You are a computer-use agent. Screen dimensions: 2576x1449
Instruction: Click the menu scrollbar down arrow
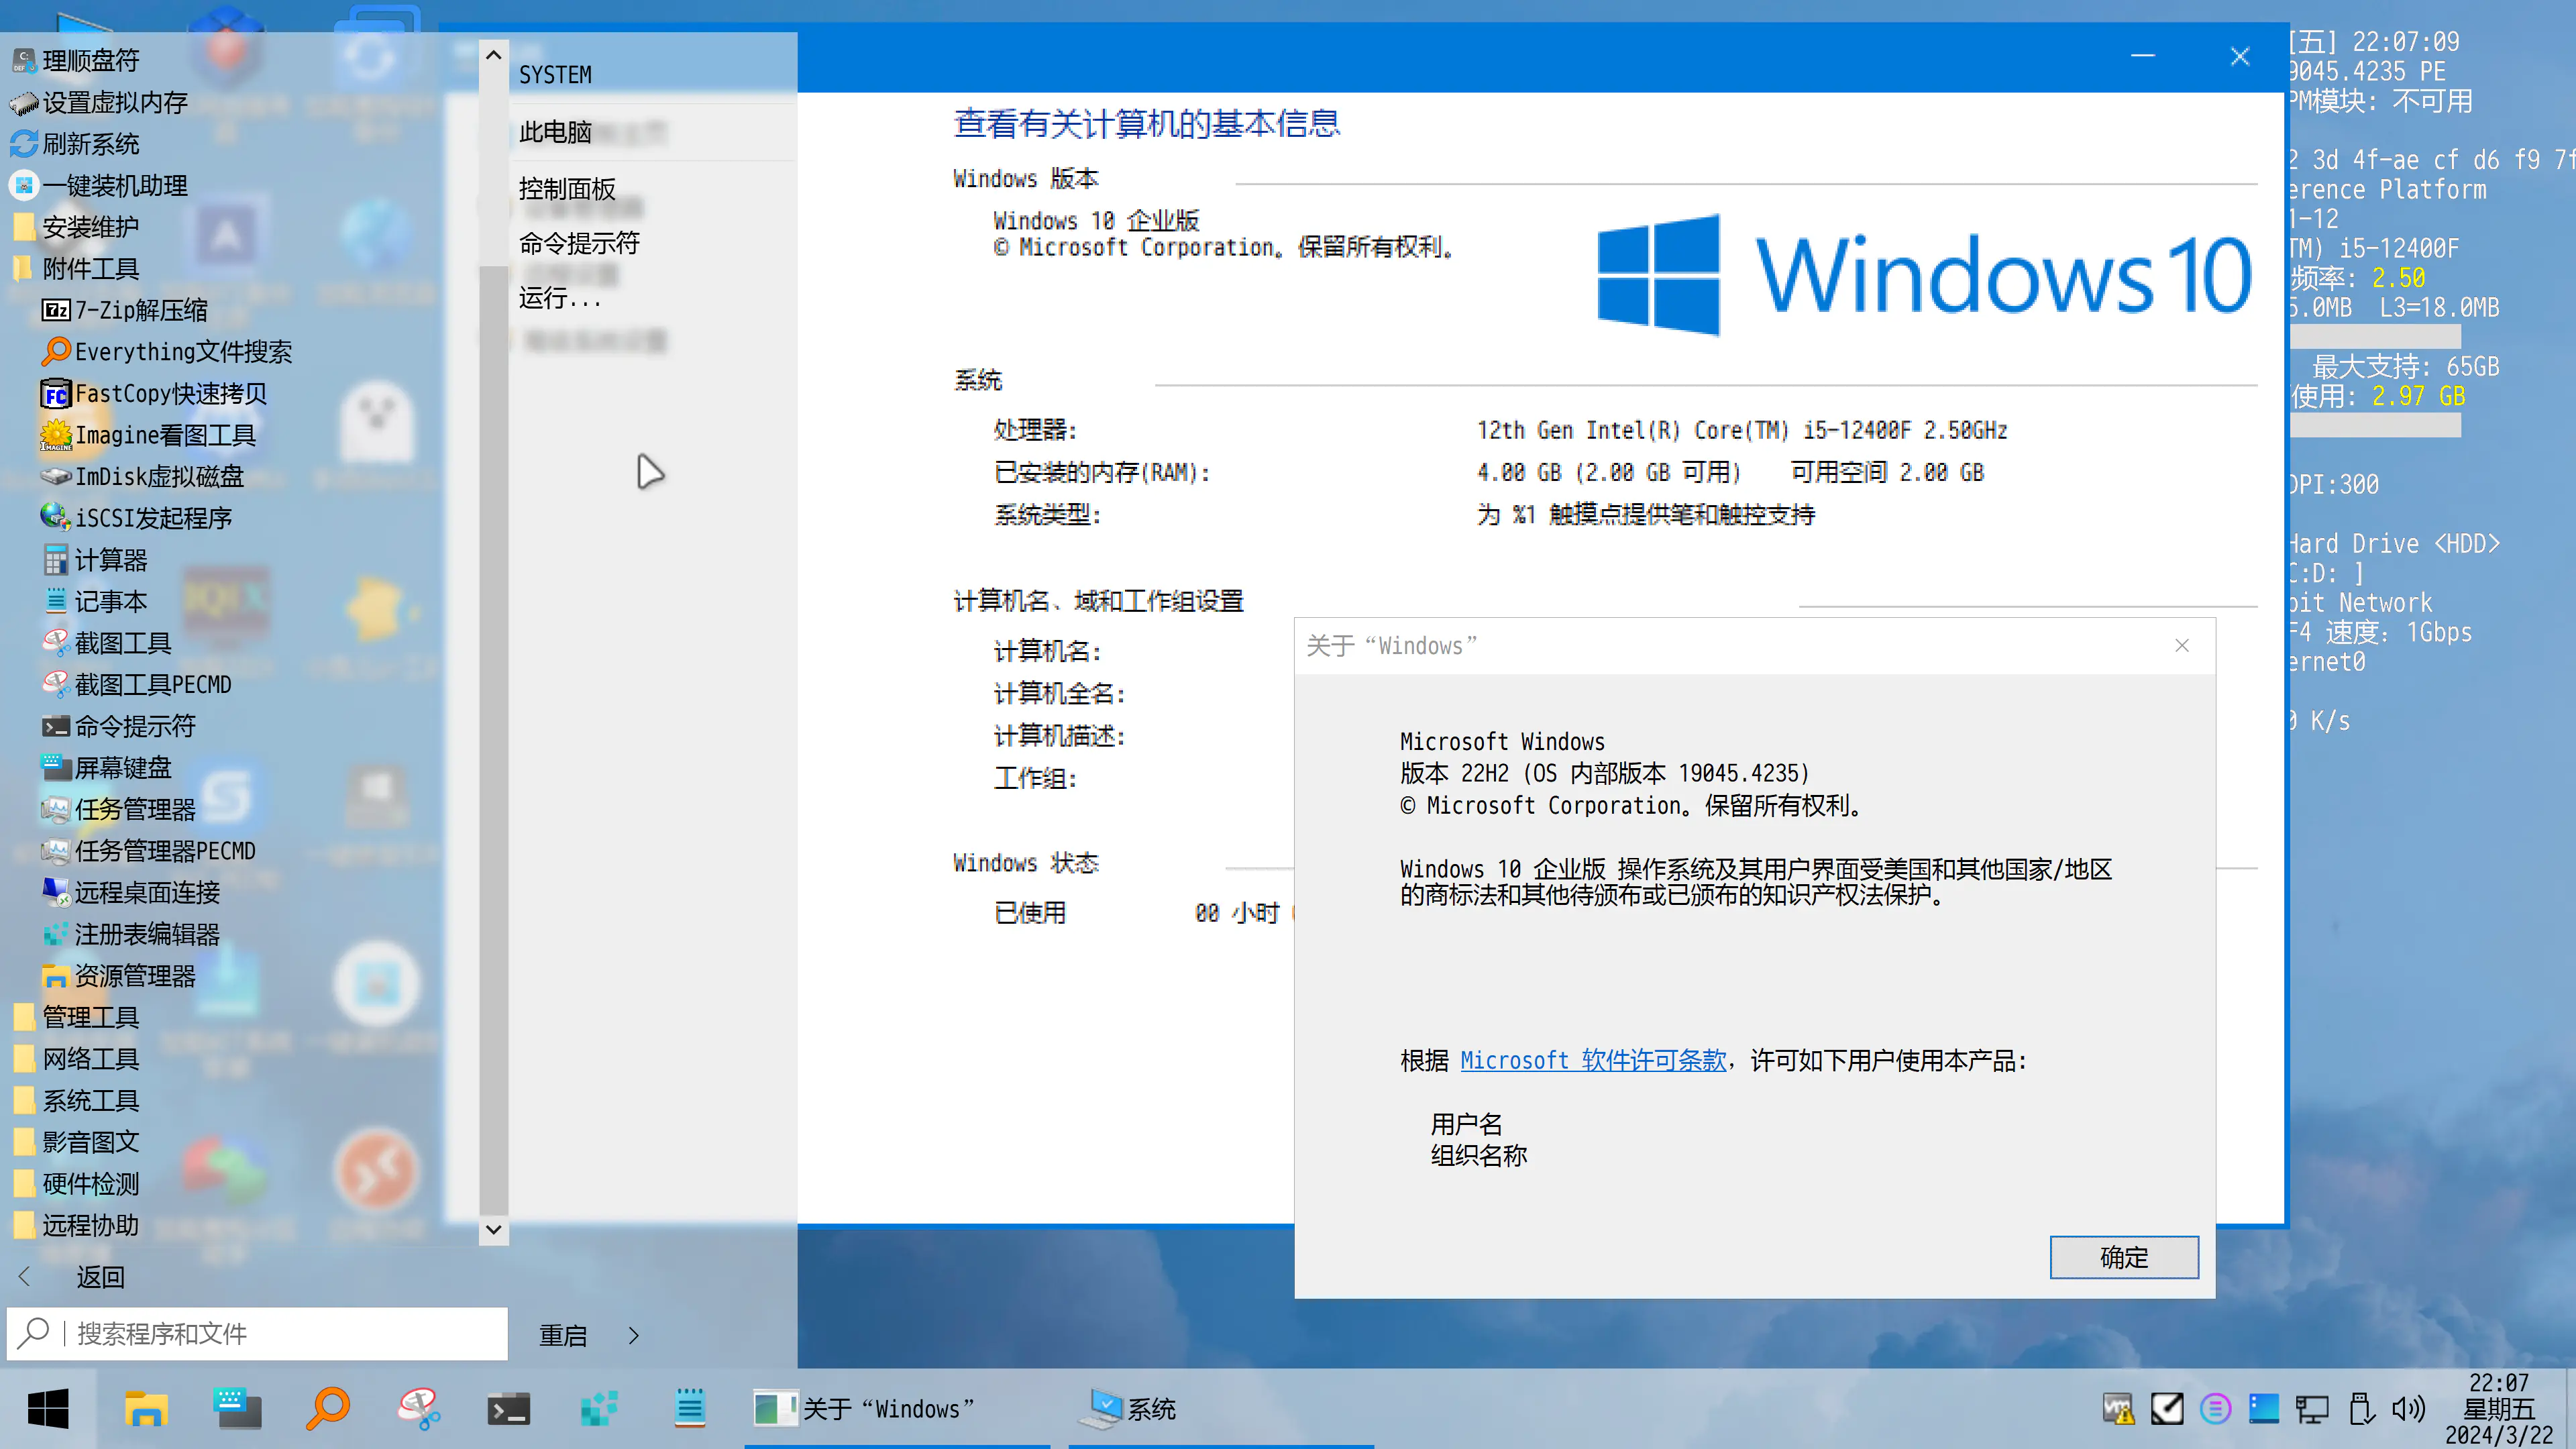click(493, 1229)
